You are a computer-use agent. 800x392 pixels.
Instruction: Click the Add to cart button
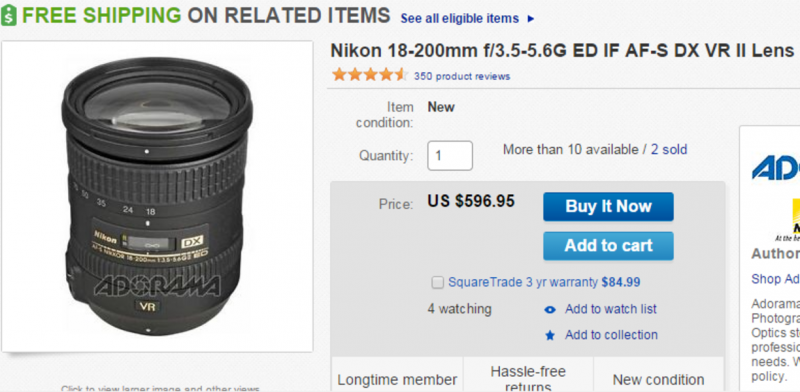coord(608,246)
